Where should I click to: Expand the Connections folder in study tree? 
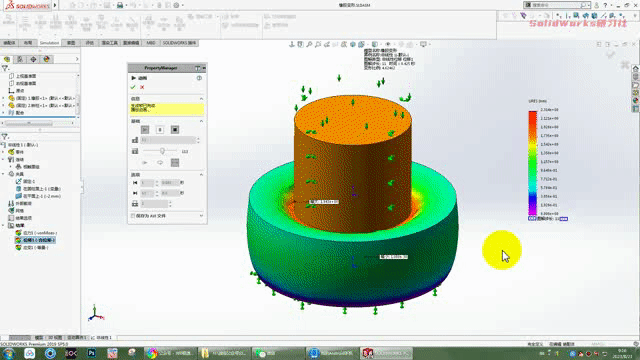[3, 160]
